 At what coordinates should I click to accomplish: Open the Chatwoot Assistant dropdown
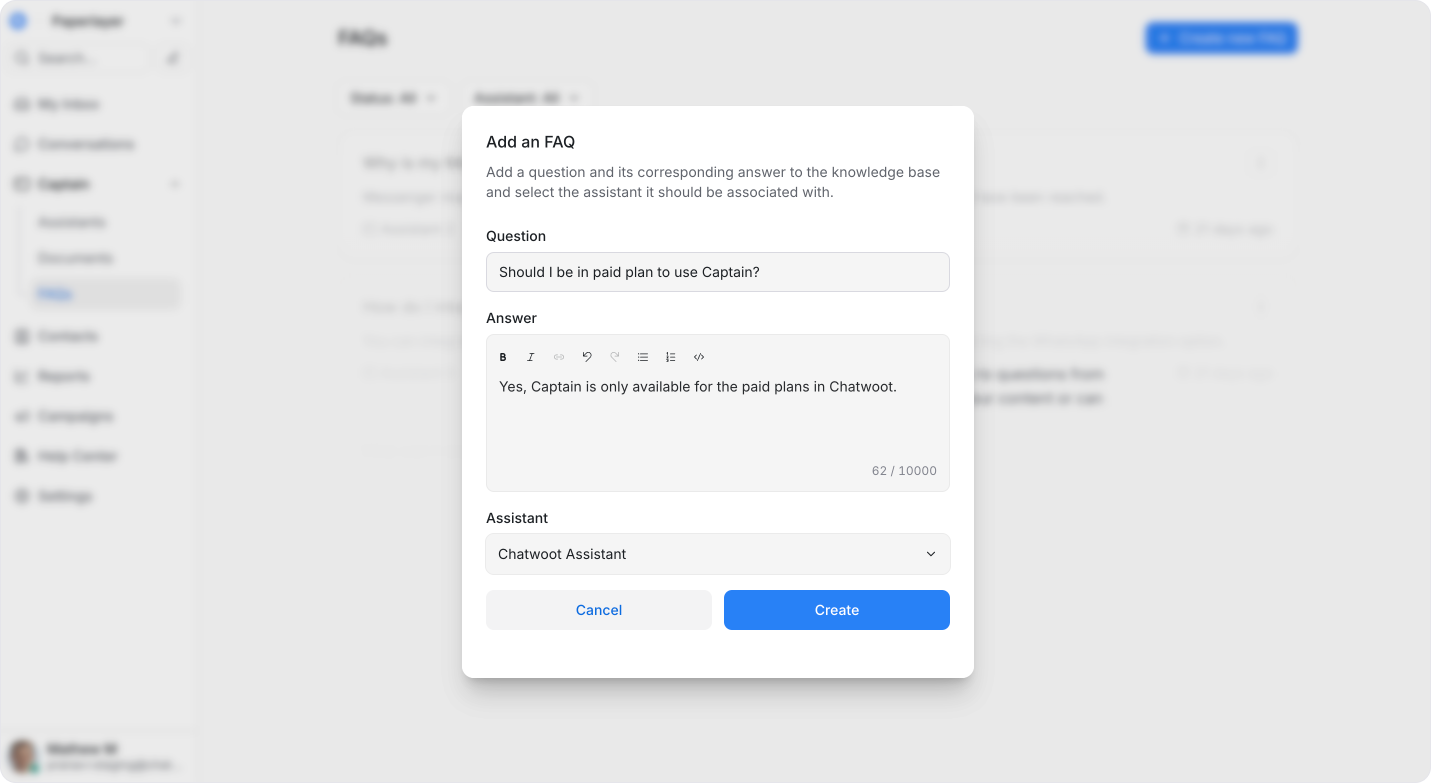point(718,554)
